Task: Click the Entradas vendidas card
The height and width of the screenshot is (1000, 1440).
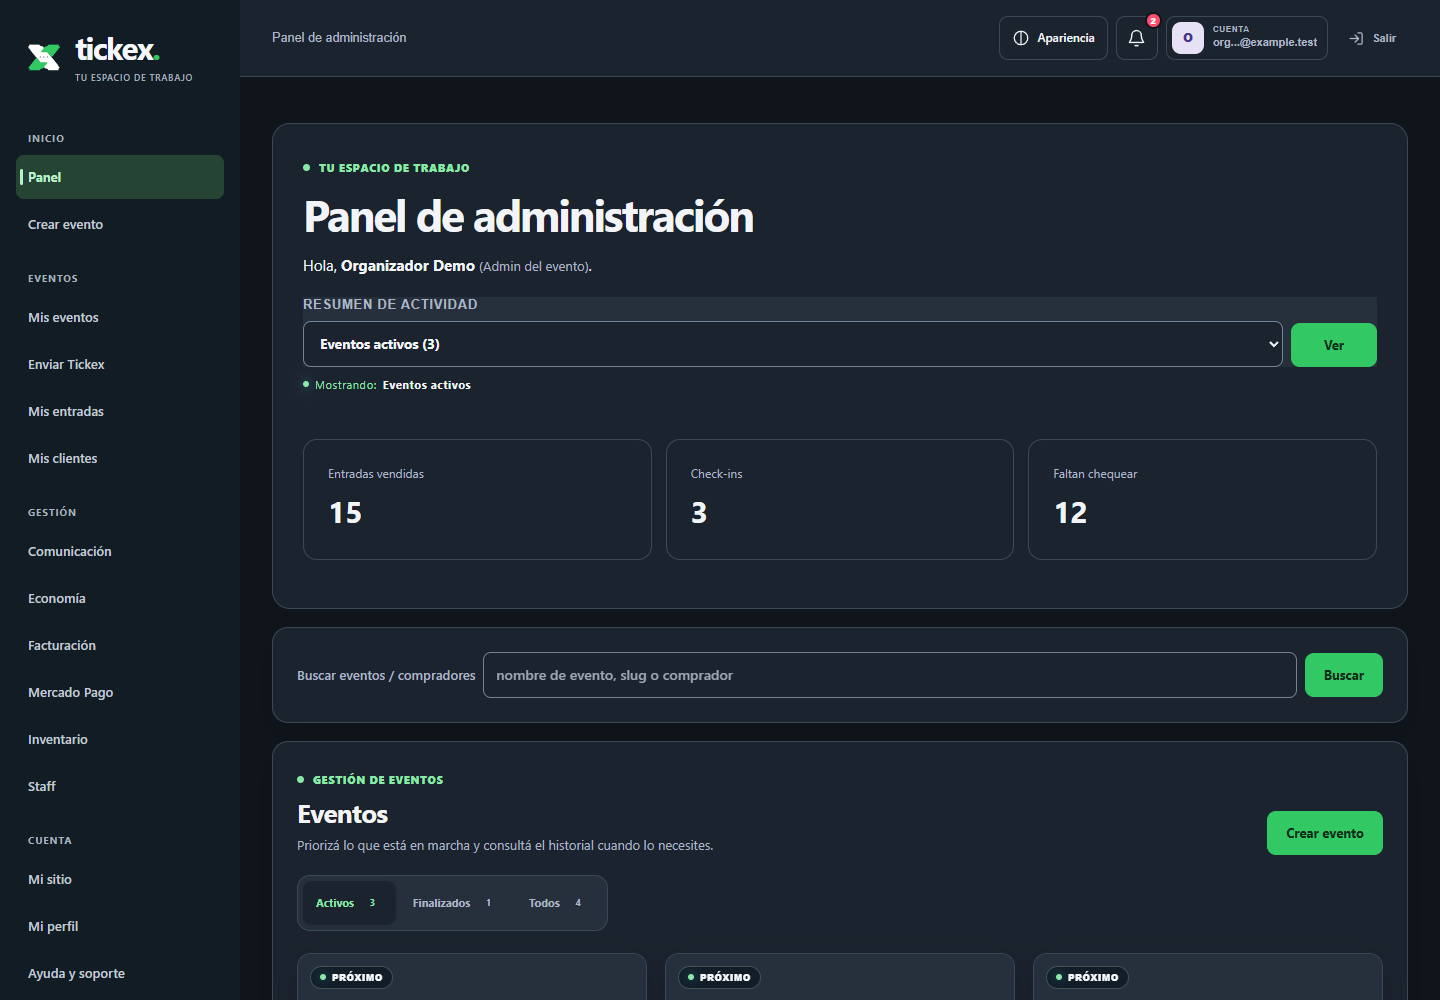Action: [x=477, y=499]
